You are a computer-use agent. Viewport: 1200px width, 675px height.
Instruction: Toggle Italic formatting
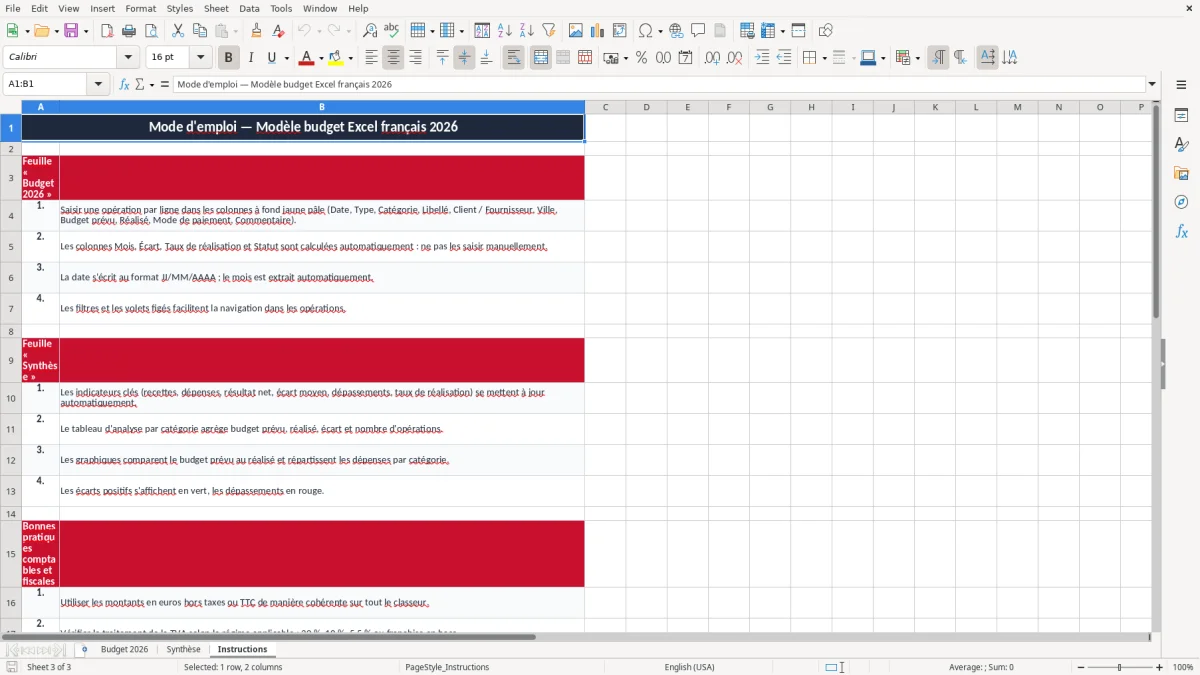click(251, 58)
